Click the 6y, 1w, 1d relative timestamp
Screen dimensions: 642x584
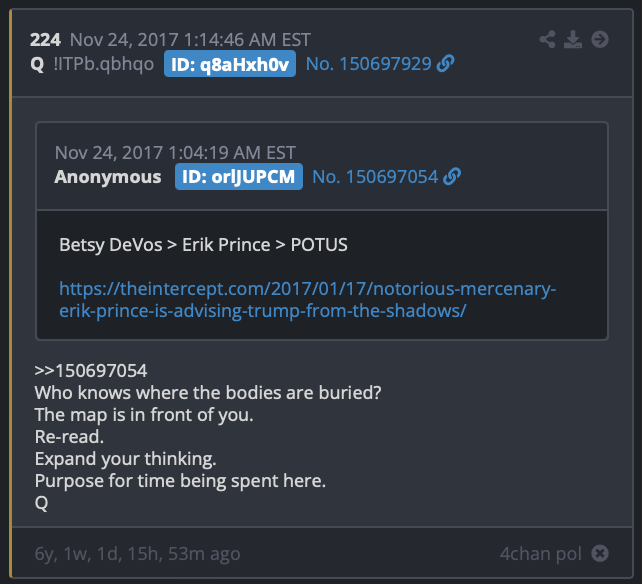click(138, 554)
